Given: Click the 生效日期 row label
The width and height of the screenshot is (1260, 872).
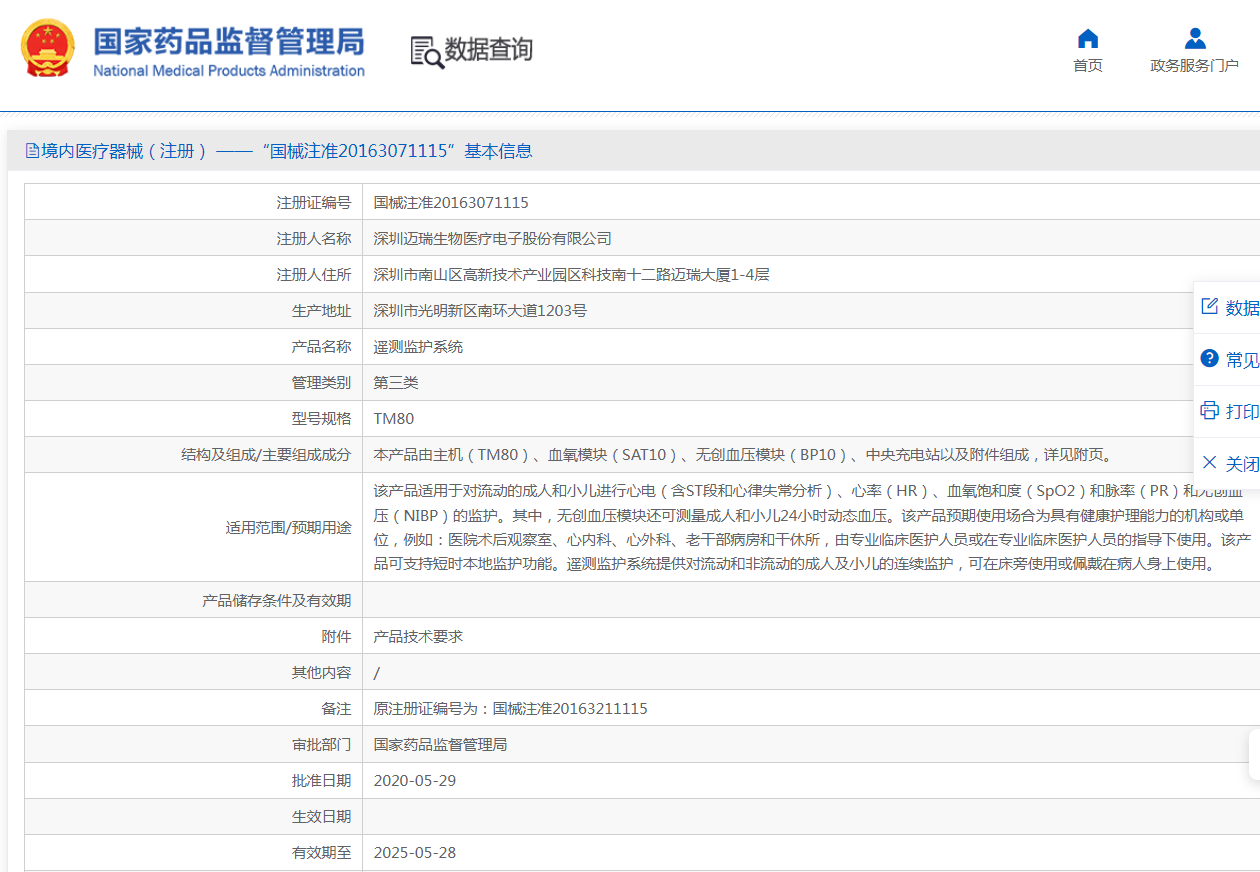Looking at the screenshot, I should [321, 816].
